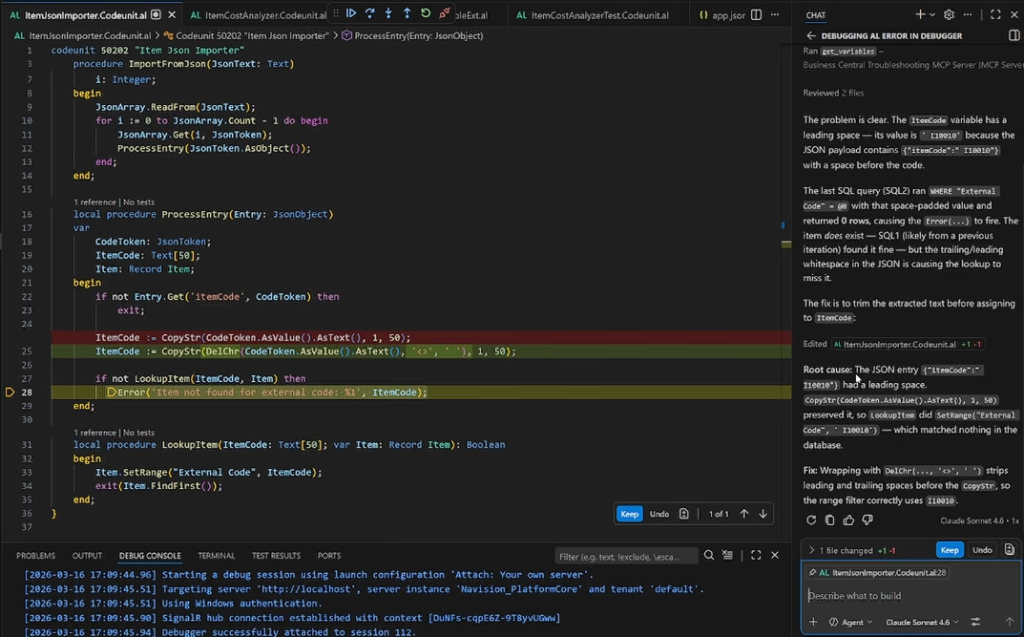Toggle the chat sidebar layout icon
Viewport: 1024px width, 637px height.
click(1014, 35)
